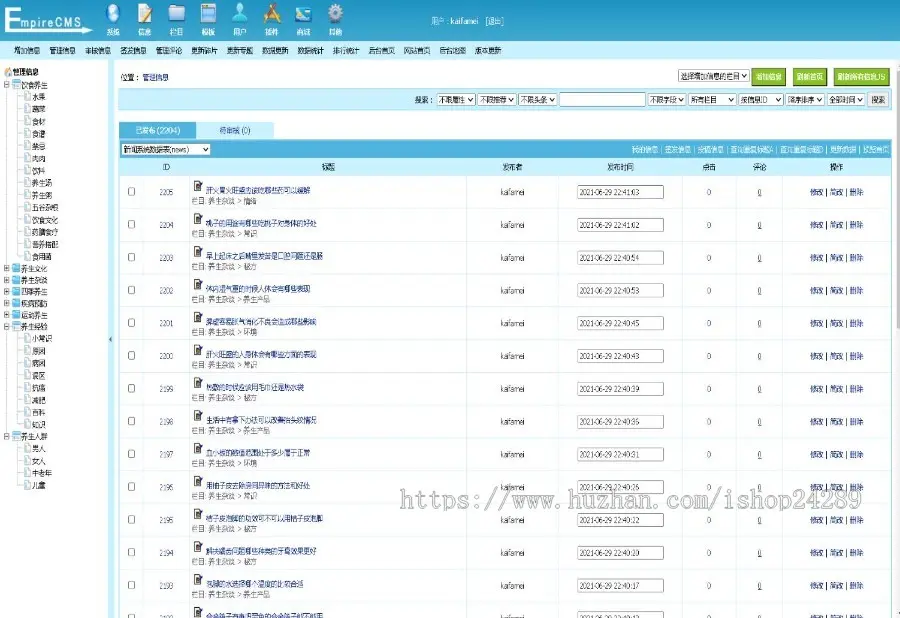The width and height of the screenshot is (900, 618).
Task: Tick the checkbox for row 2201
Action: tap(131, 322)
